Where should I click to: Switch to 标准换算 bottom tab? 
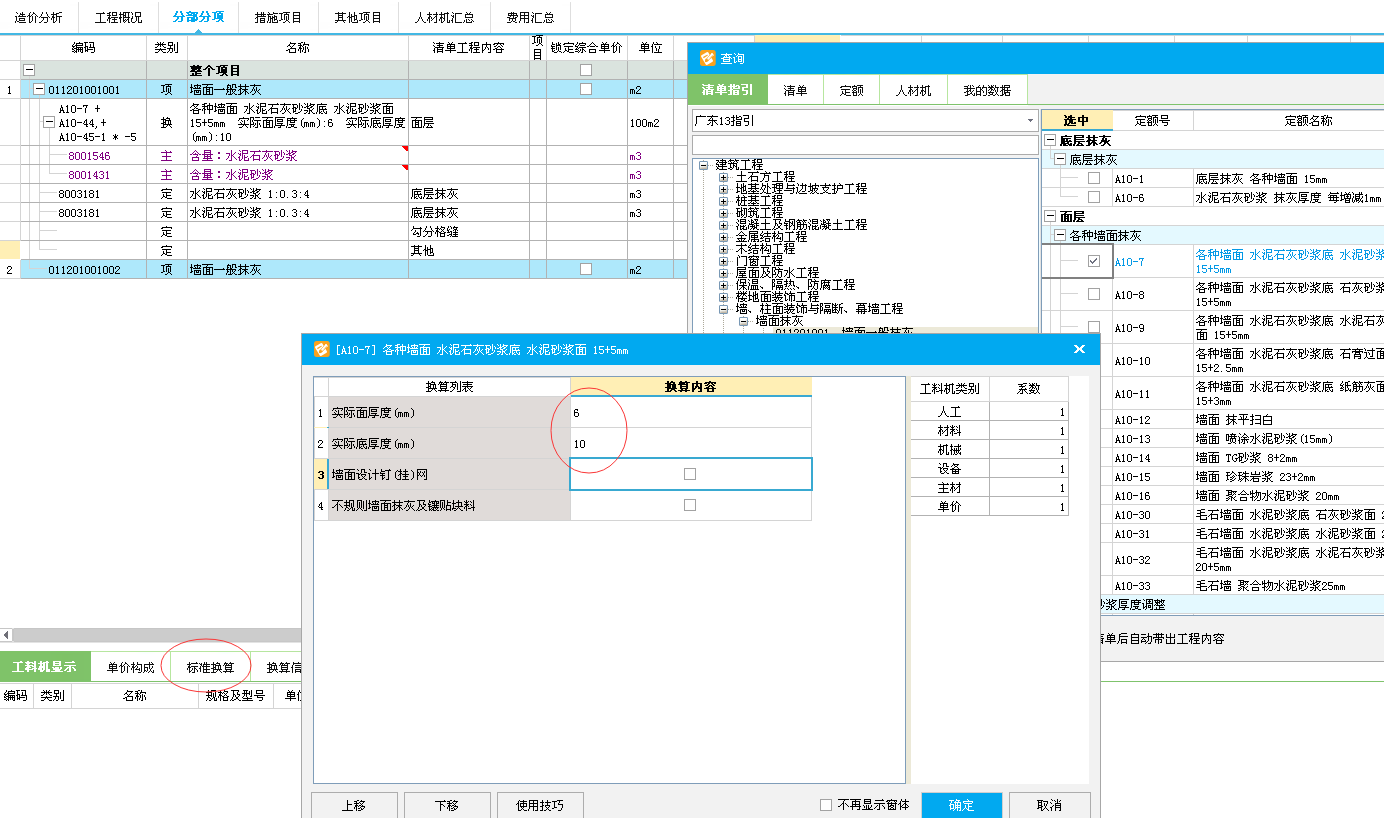point(210,667)
